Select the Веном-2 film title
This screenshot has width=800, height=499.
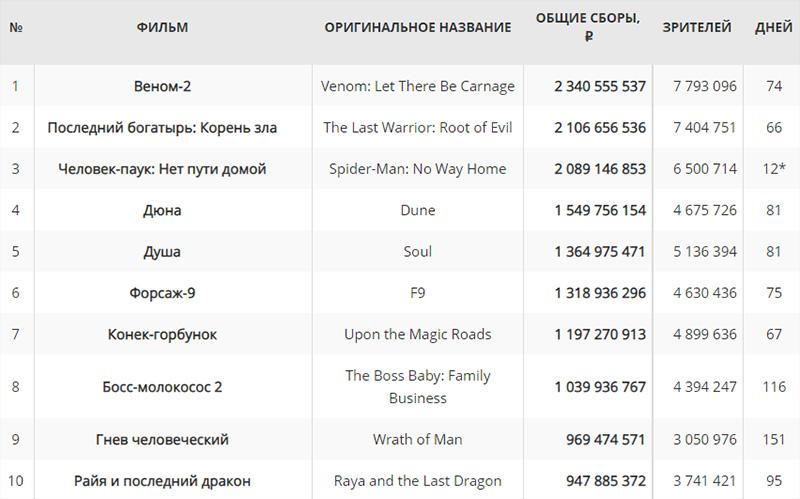[162, 86]
